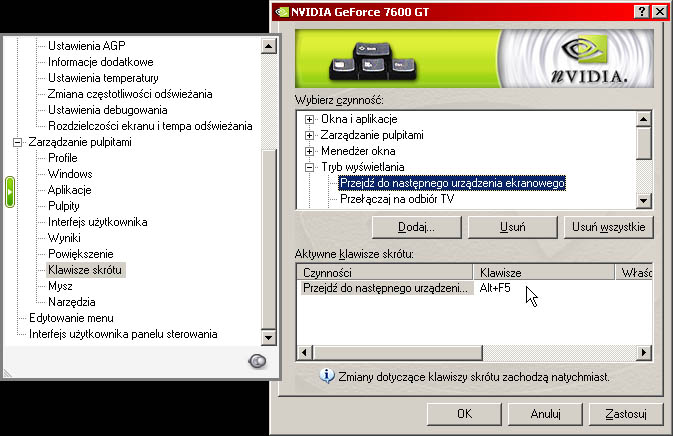Expand the Menedżer okna node
The image size is (673, 436).
point(309,151)
